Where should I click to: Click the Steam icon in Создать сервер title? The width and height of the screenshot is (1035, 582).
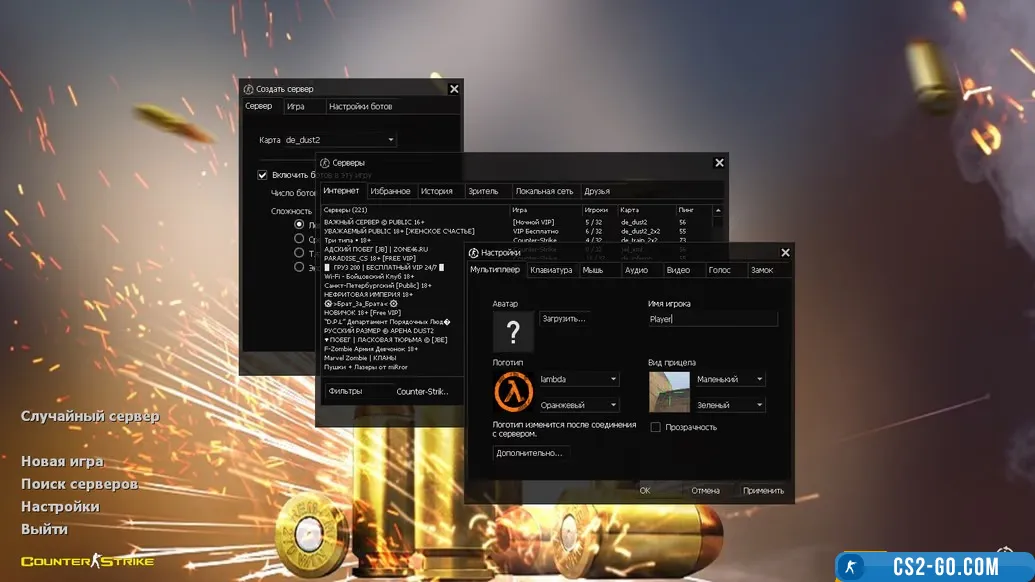pyautogui.click(x=249, y=89)
